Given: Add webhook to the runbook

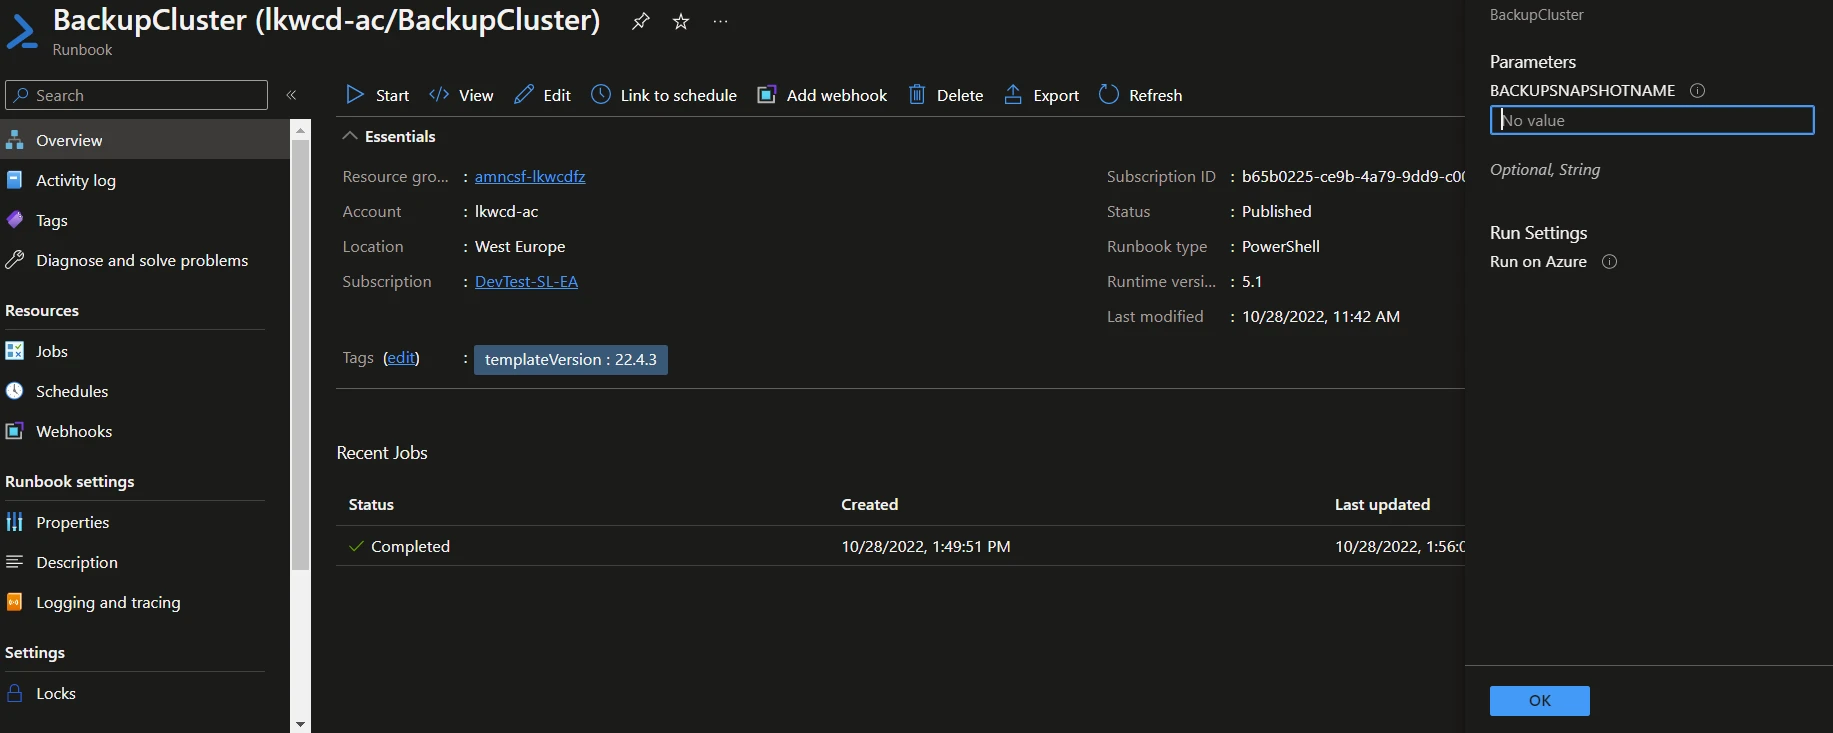Looking at the screenshot, I should 822,95.
